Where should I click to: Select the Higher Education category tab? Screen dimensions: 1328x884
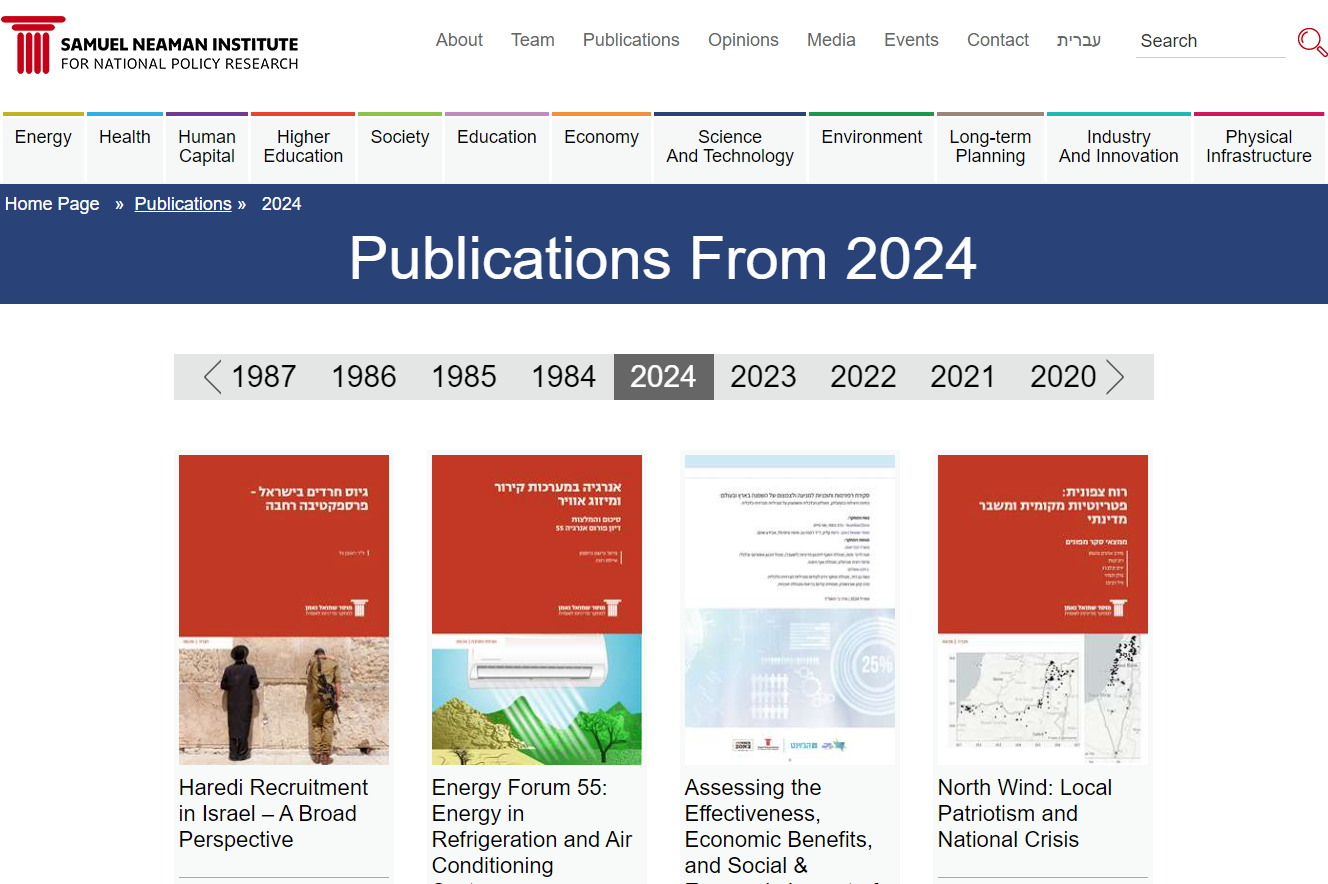point(303,147)
